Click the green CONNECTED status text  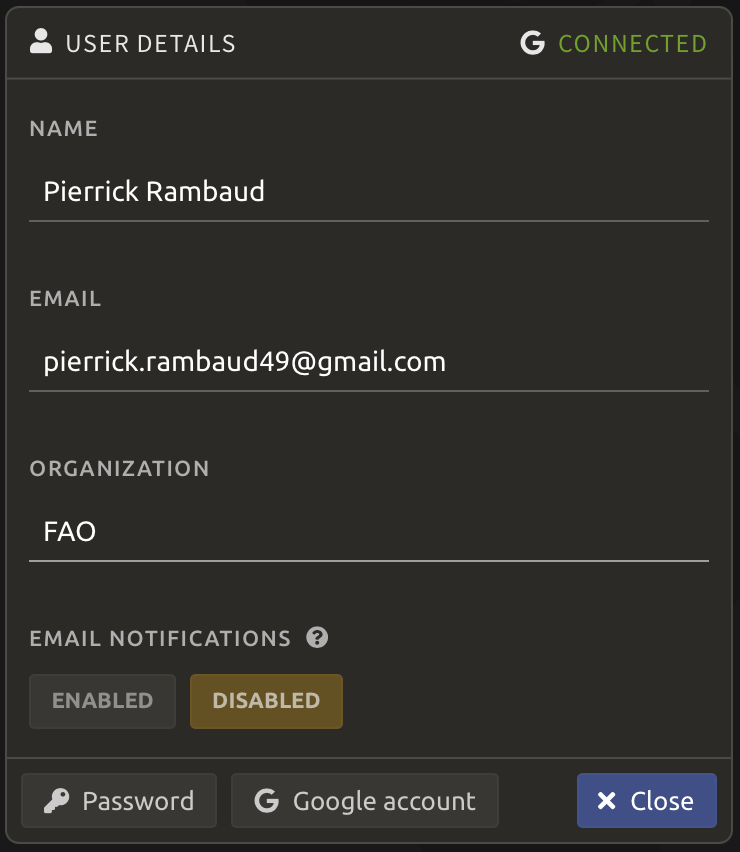click(x=632, y=44)
